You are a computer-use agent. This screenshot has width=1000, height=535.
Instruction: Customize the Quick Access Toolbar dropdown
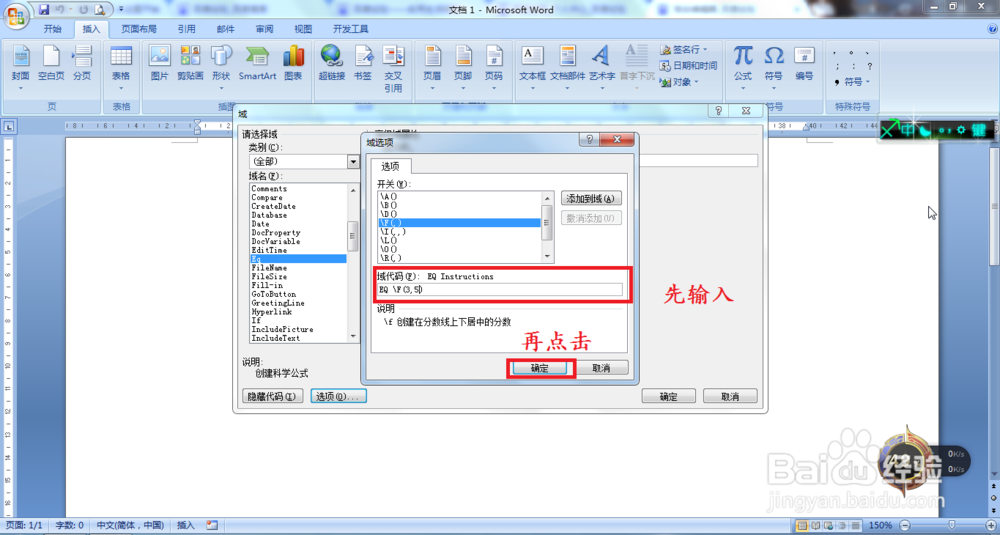[119, 10]
